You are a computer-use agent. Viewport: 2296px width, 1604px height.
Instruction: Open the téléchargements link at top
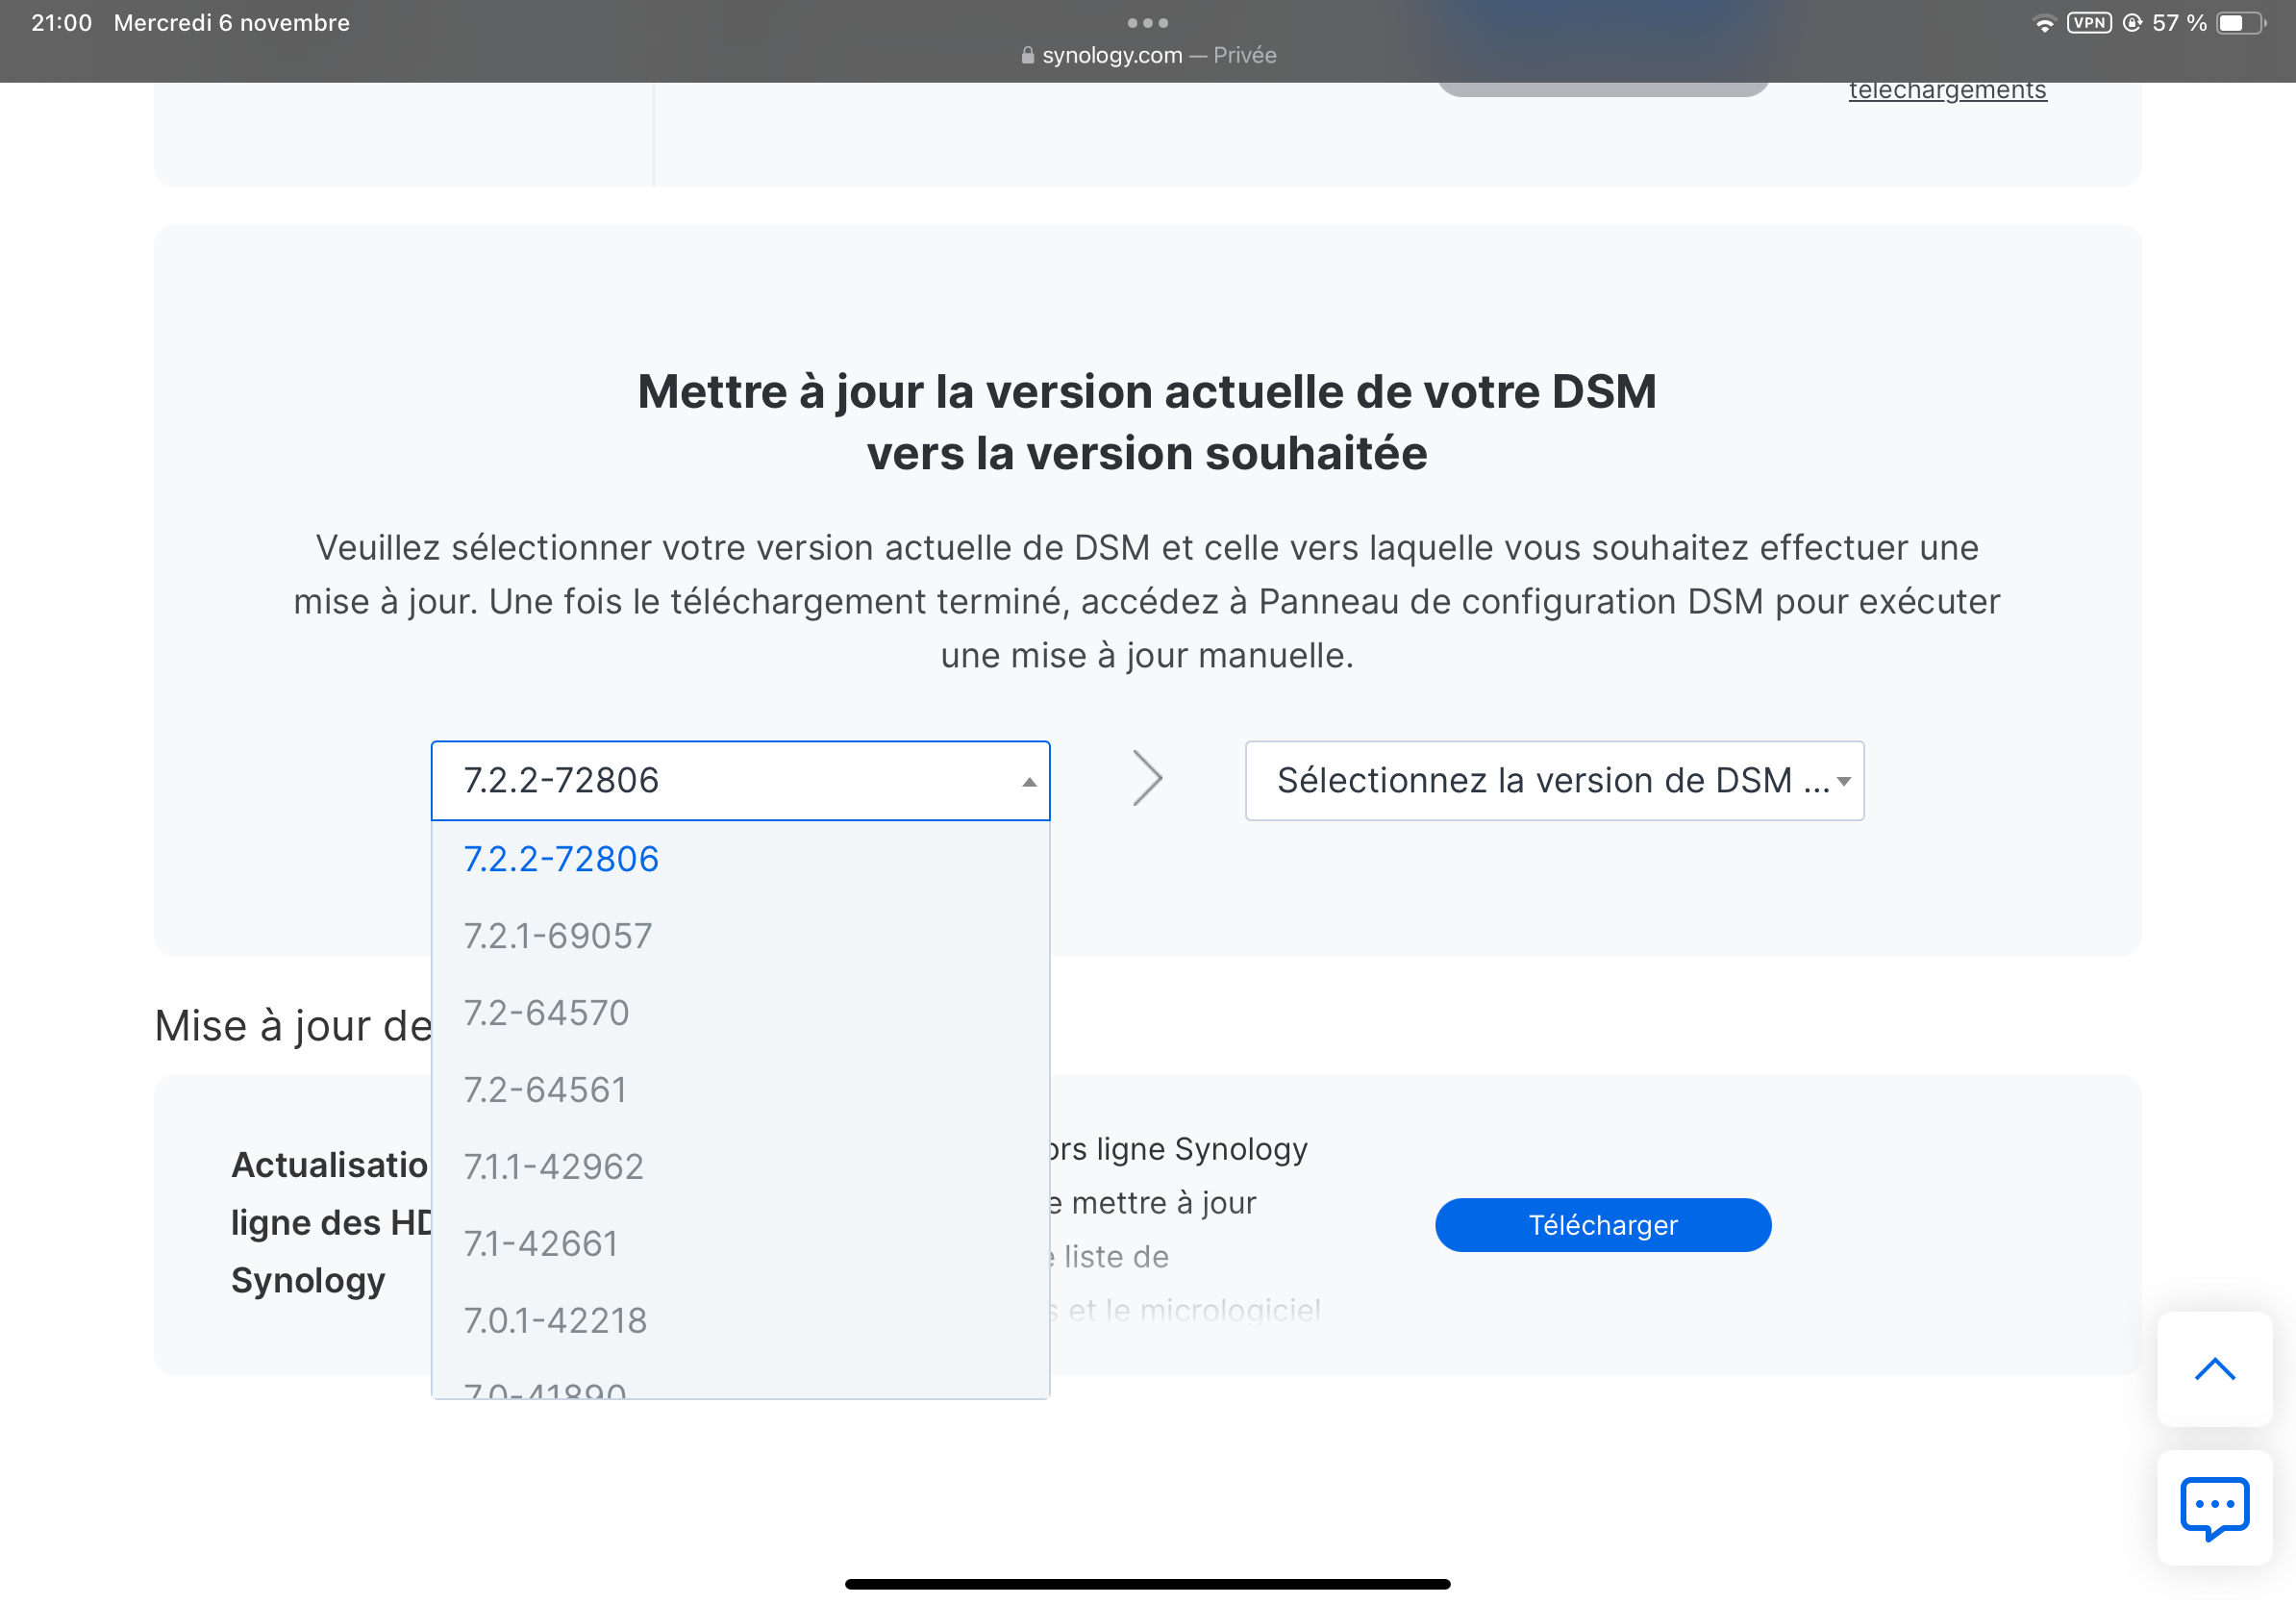click(1947, 90)
